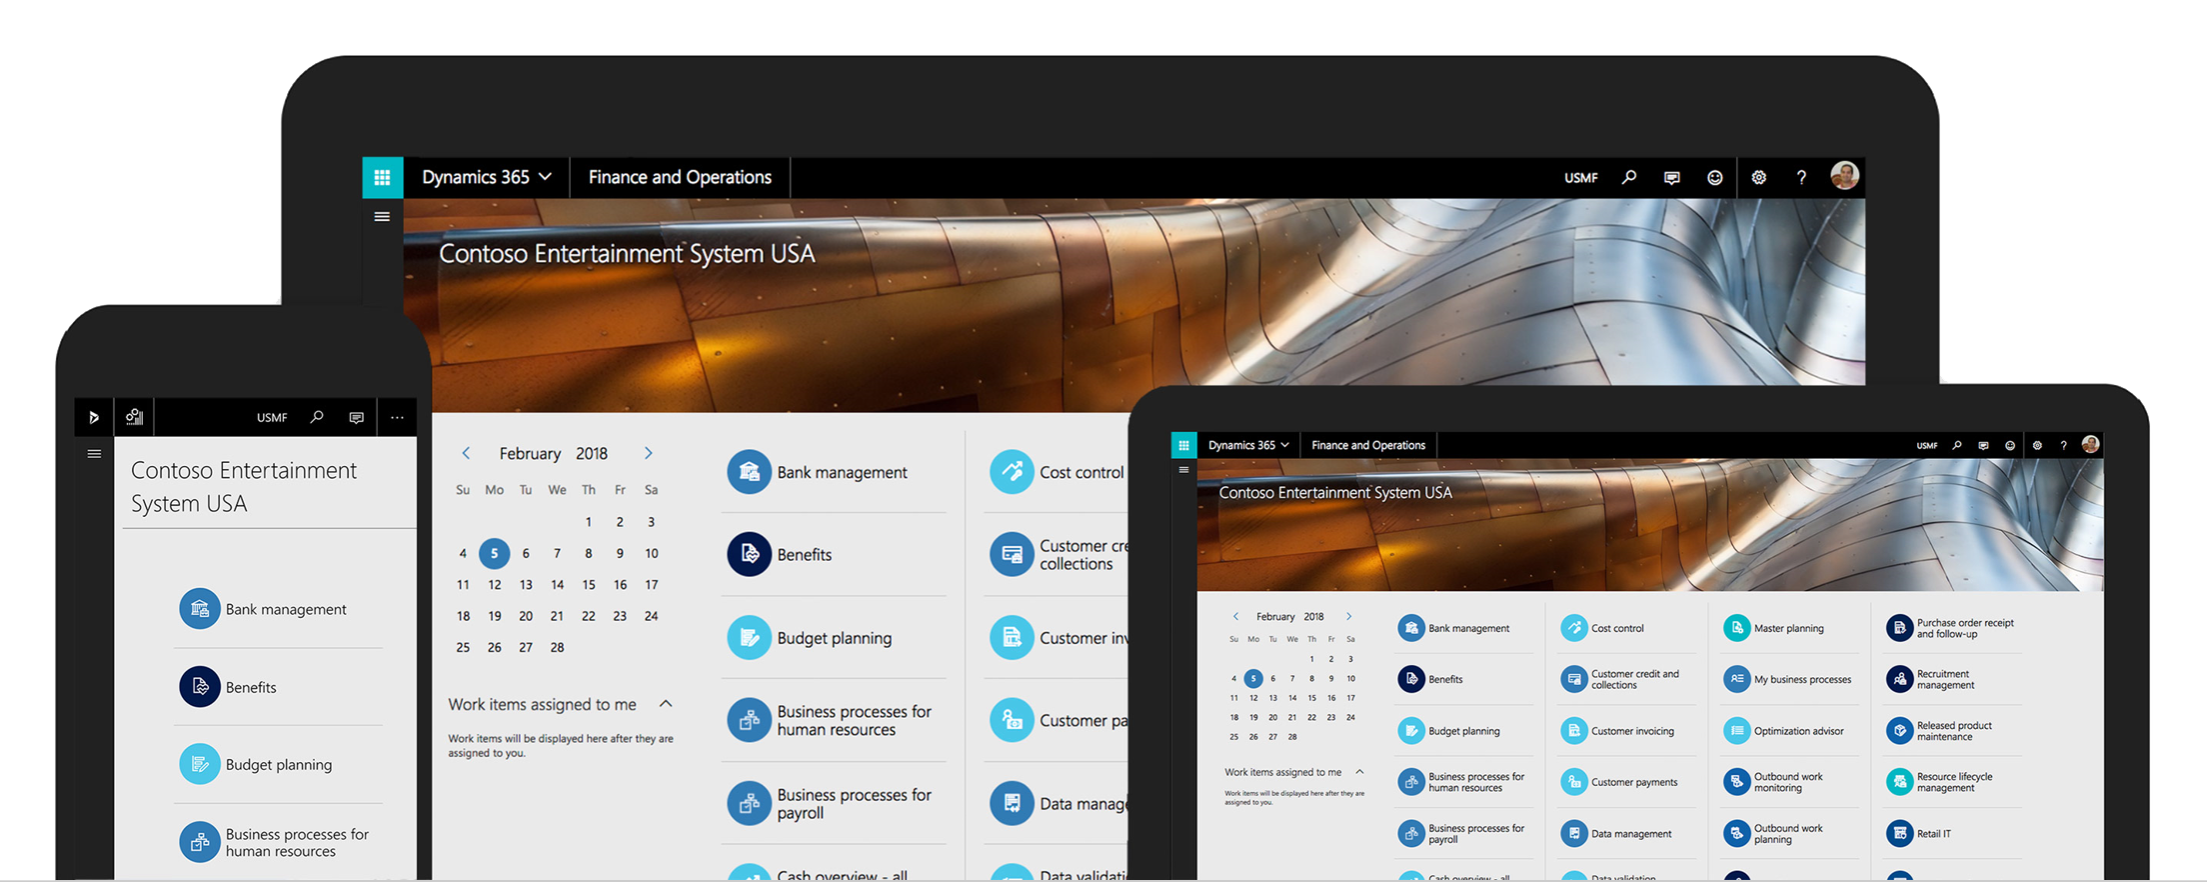
Task: Open Outbound work monitoring tile on the tablet
Action: [1774, 782]
